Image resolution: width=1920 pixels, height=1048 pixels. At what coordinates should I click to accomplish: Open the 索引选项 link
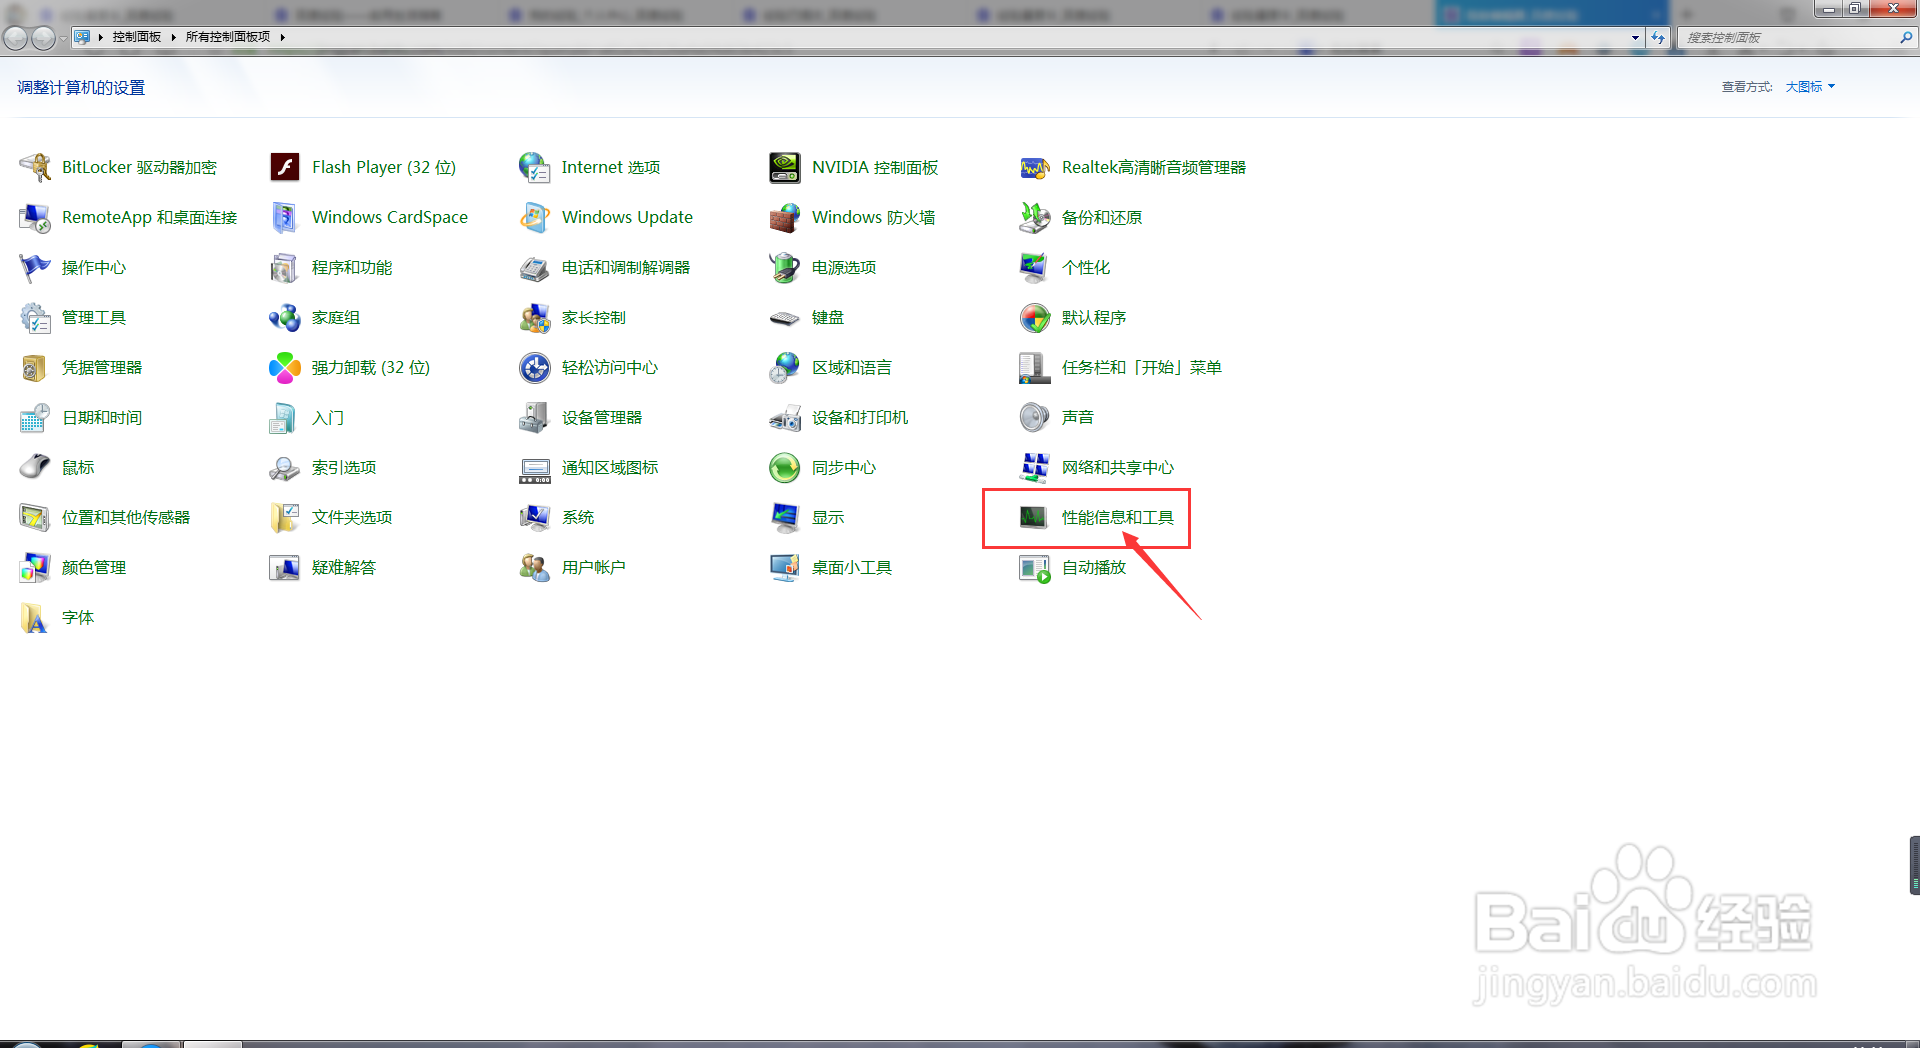click(344, 467)
